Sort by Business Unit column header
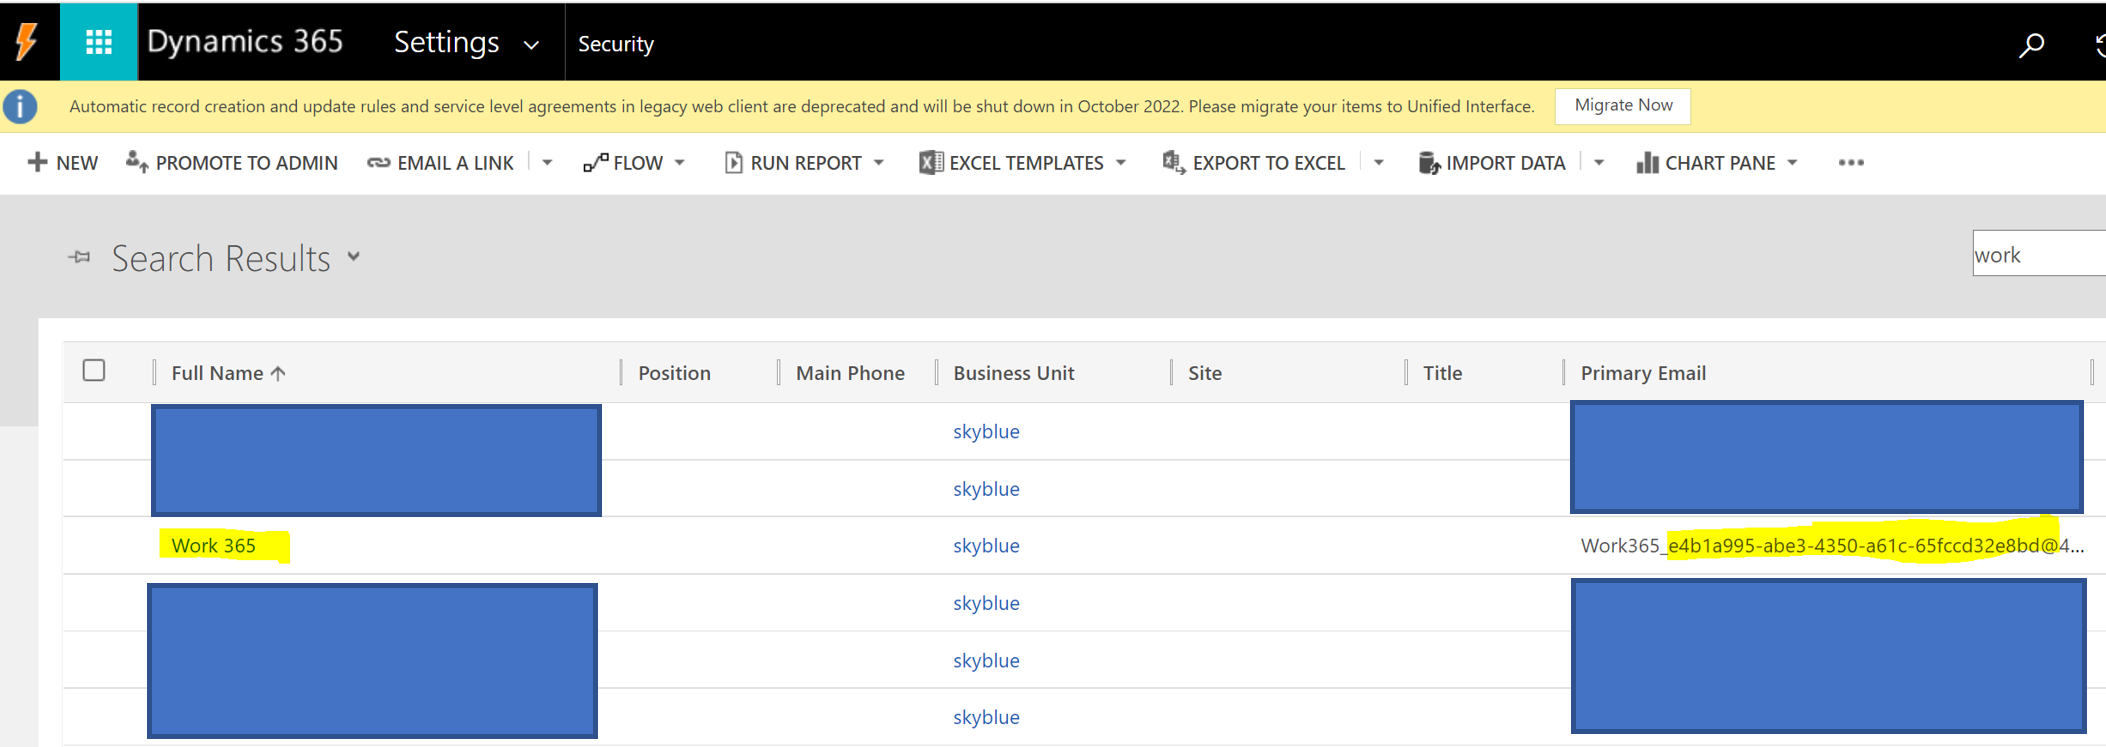 coord(1014,373)
